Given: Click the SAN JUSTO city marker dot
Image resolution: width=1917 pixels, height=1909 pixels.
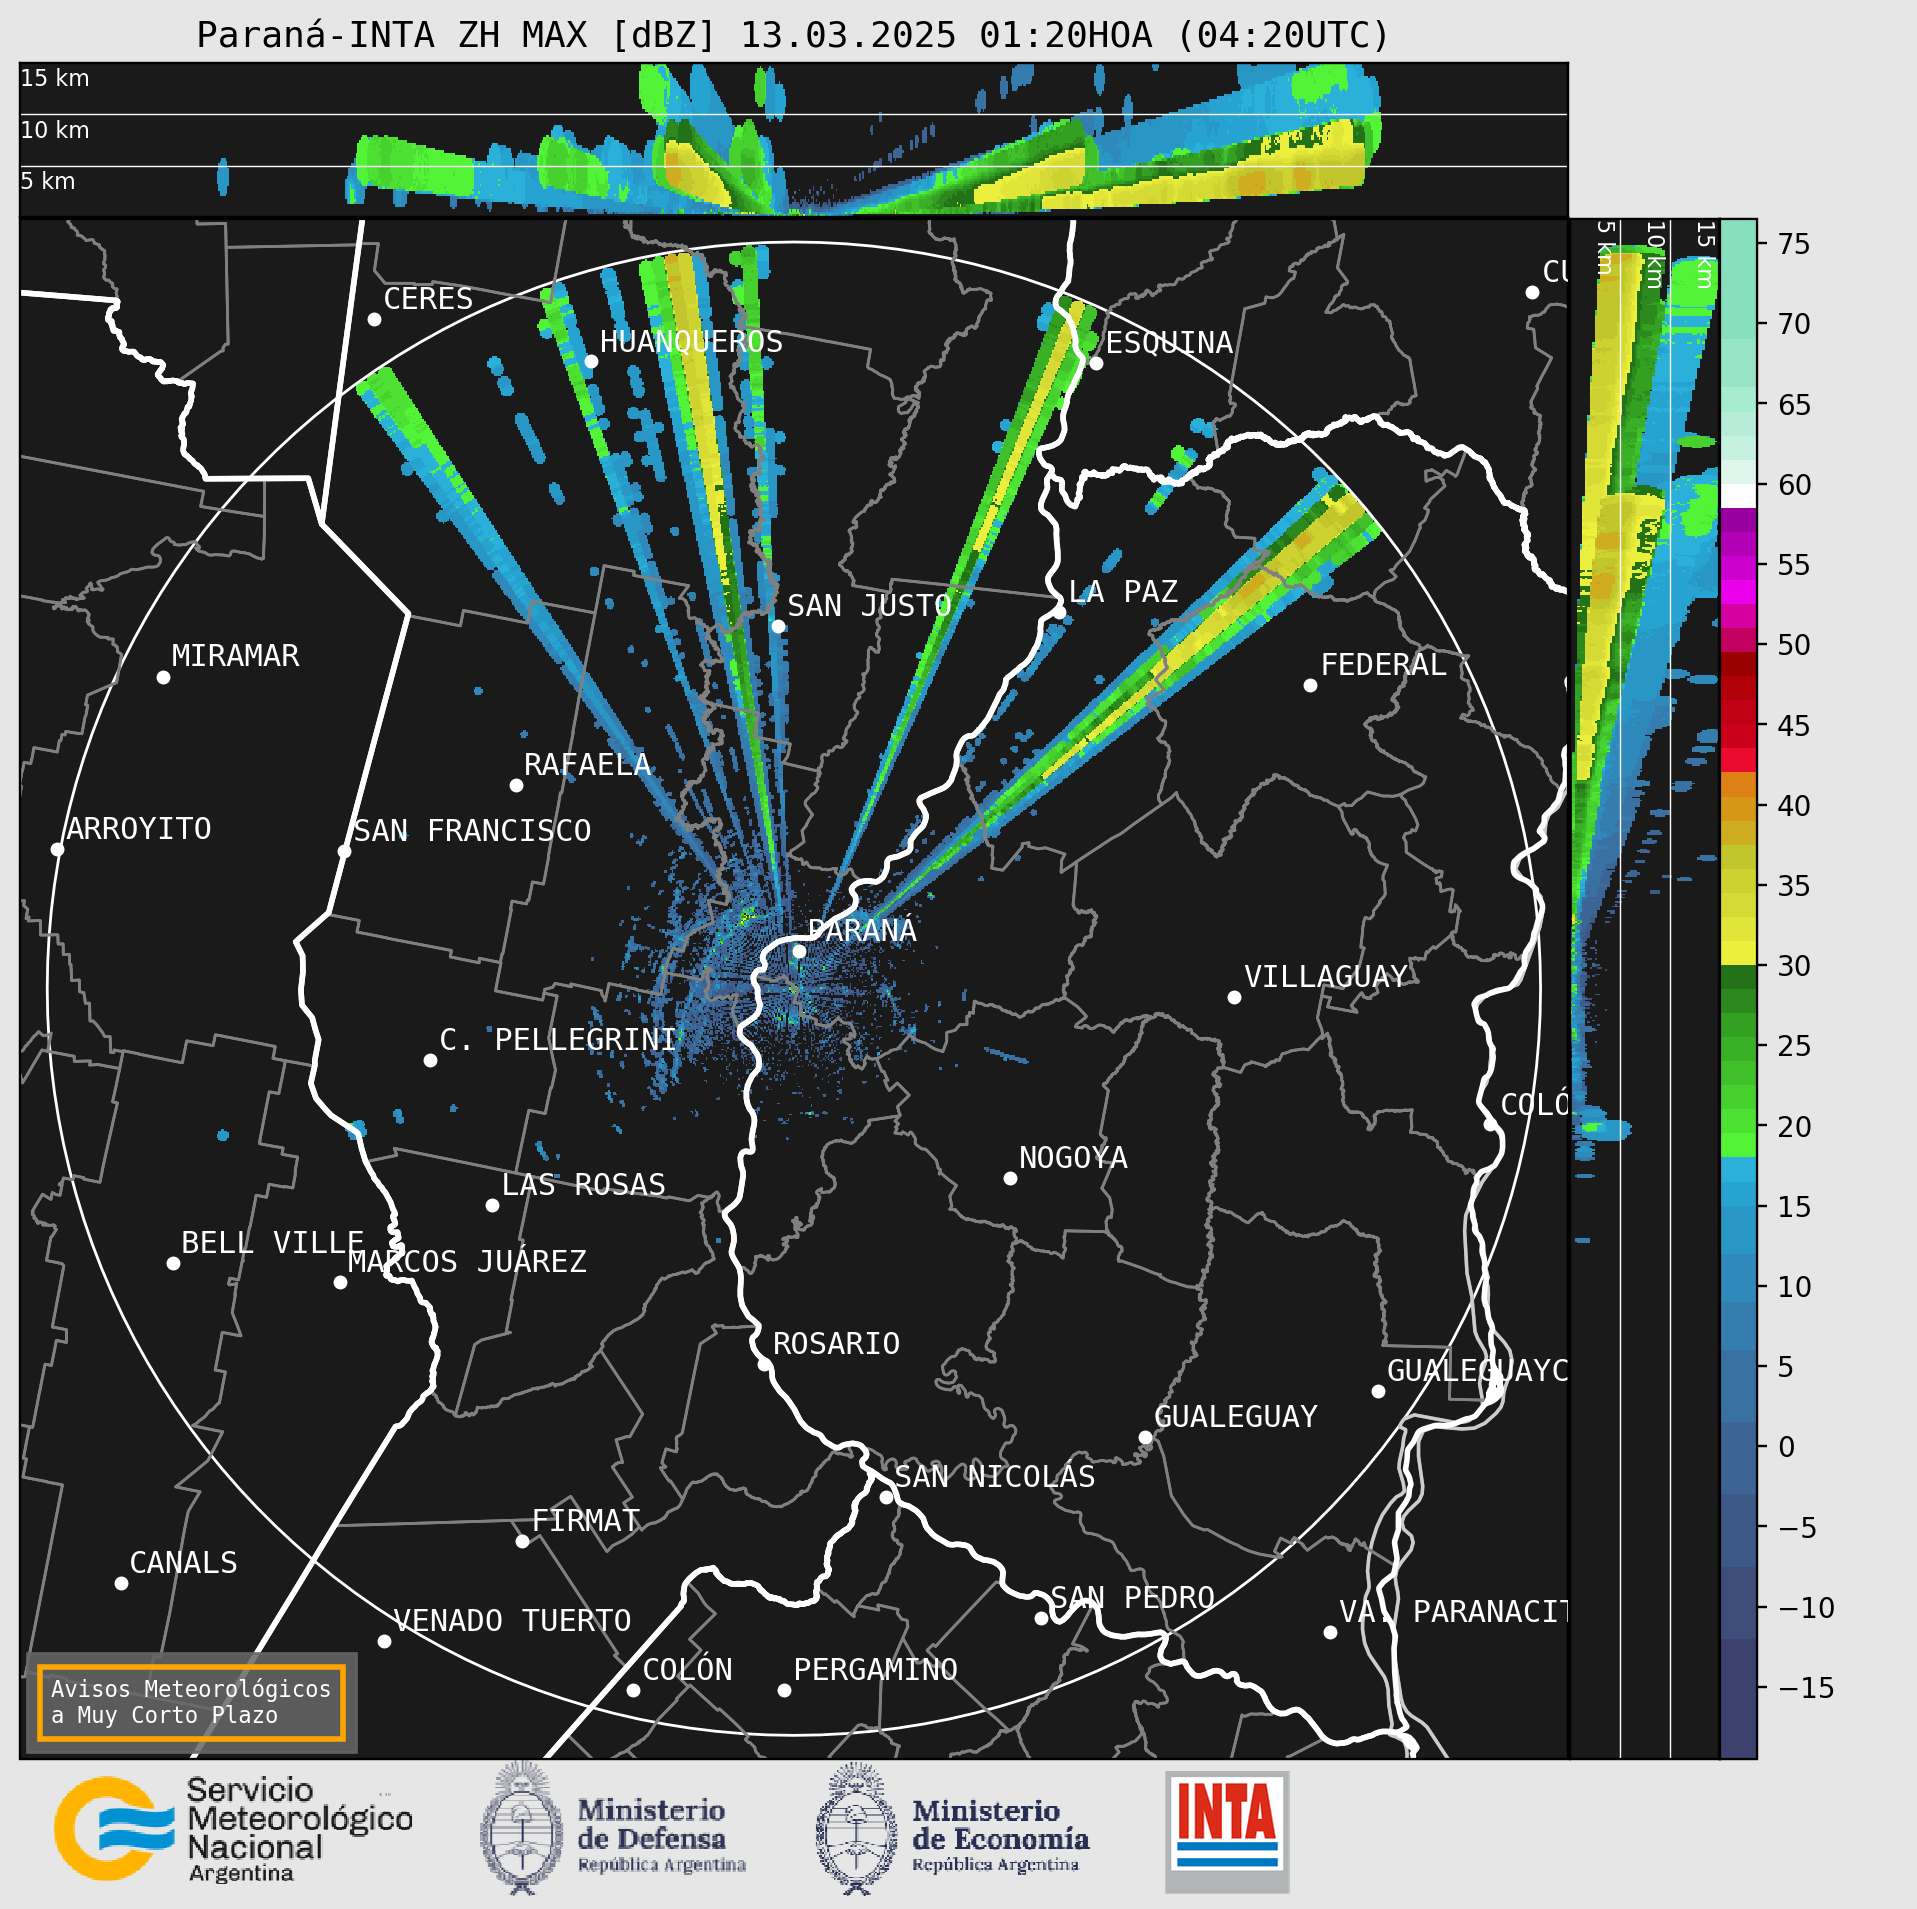Looking at the screenshot, I should click(x=778, y=626).
